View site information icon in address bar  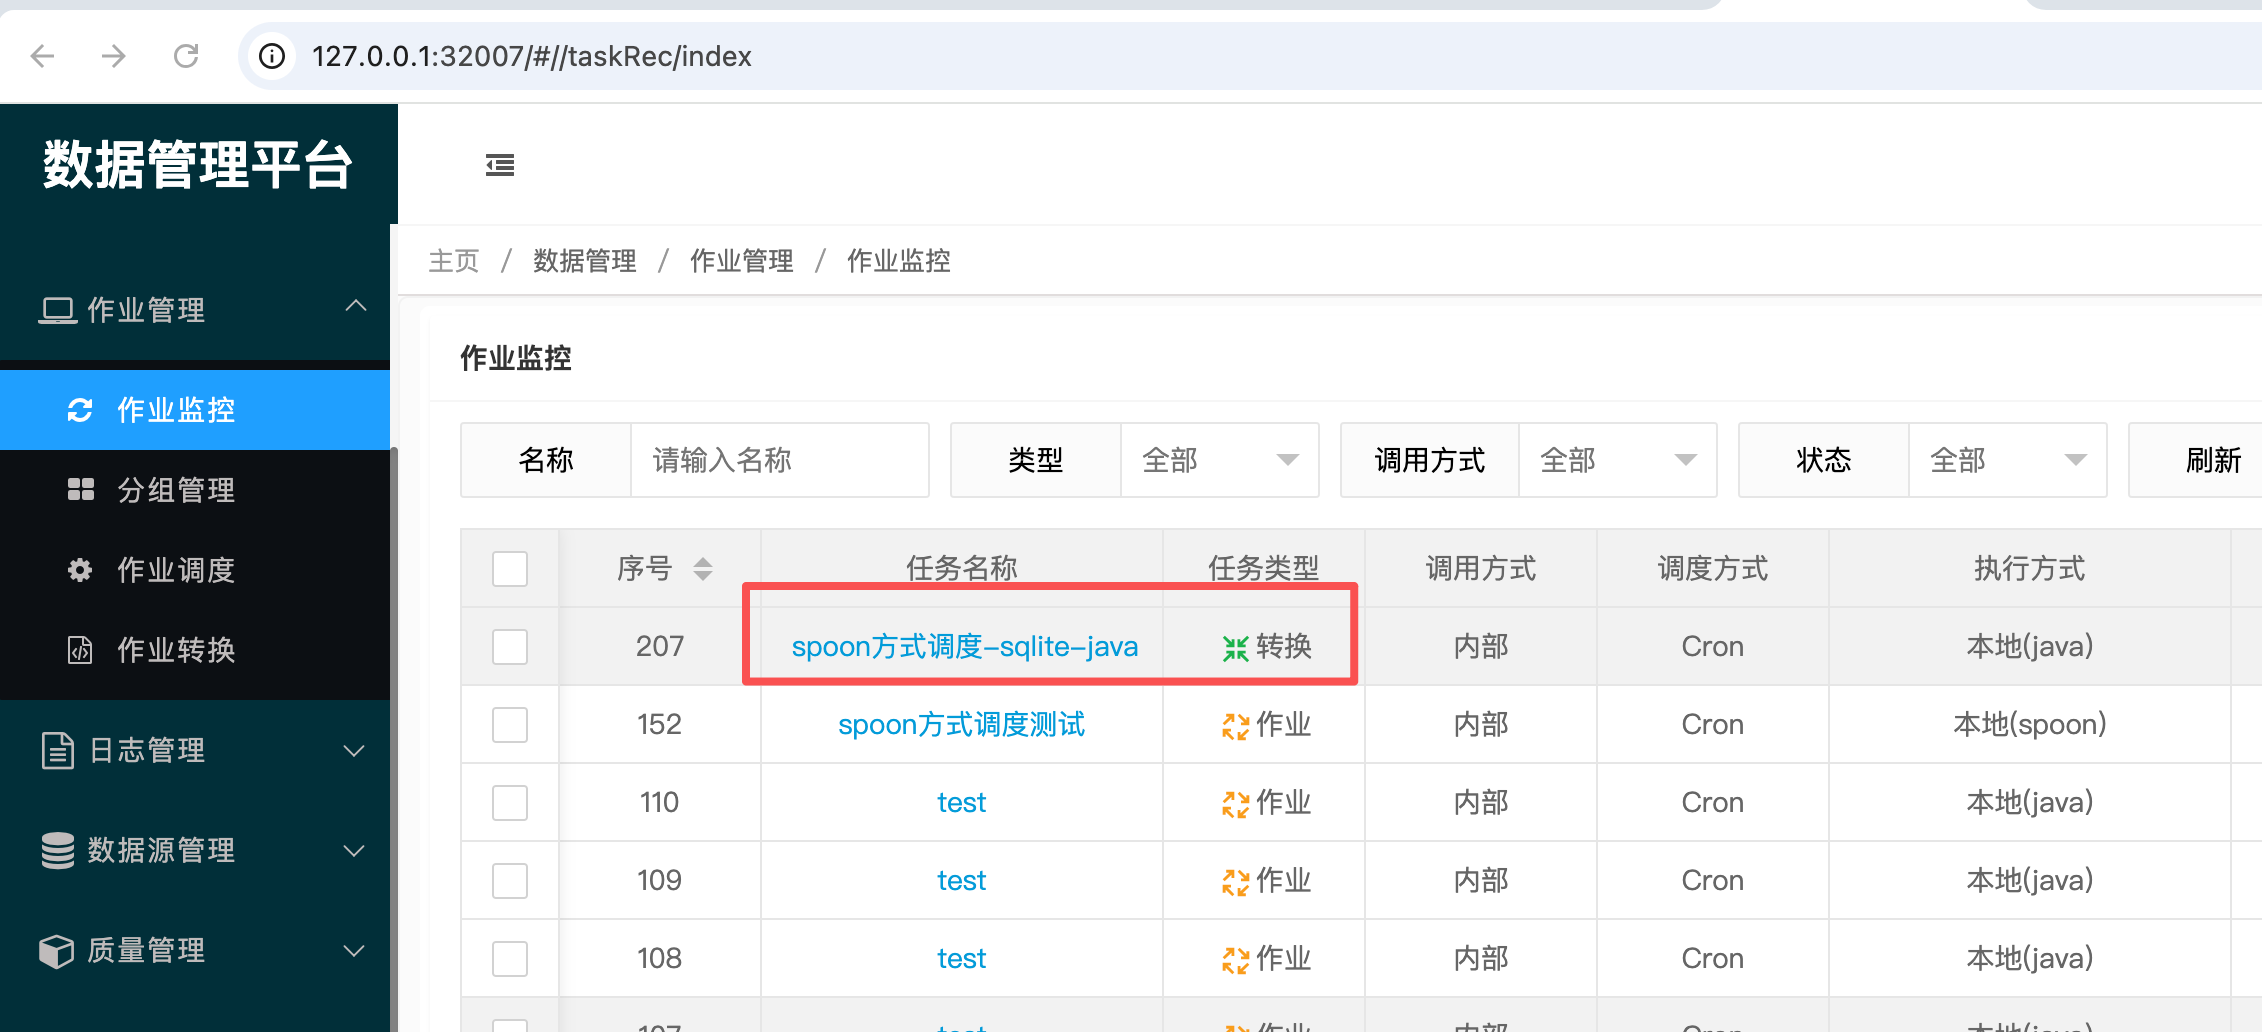(272, 56)
